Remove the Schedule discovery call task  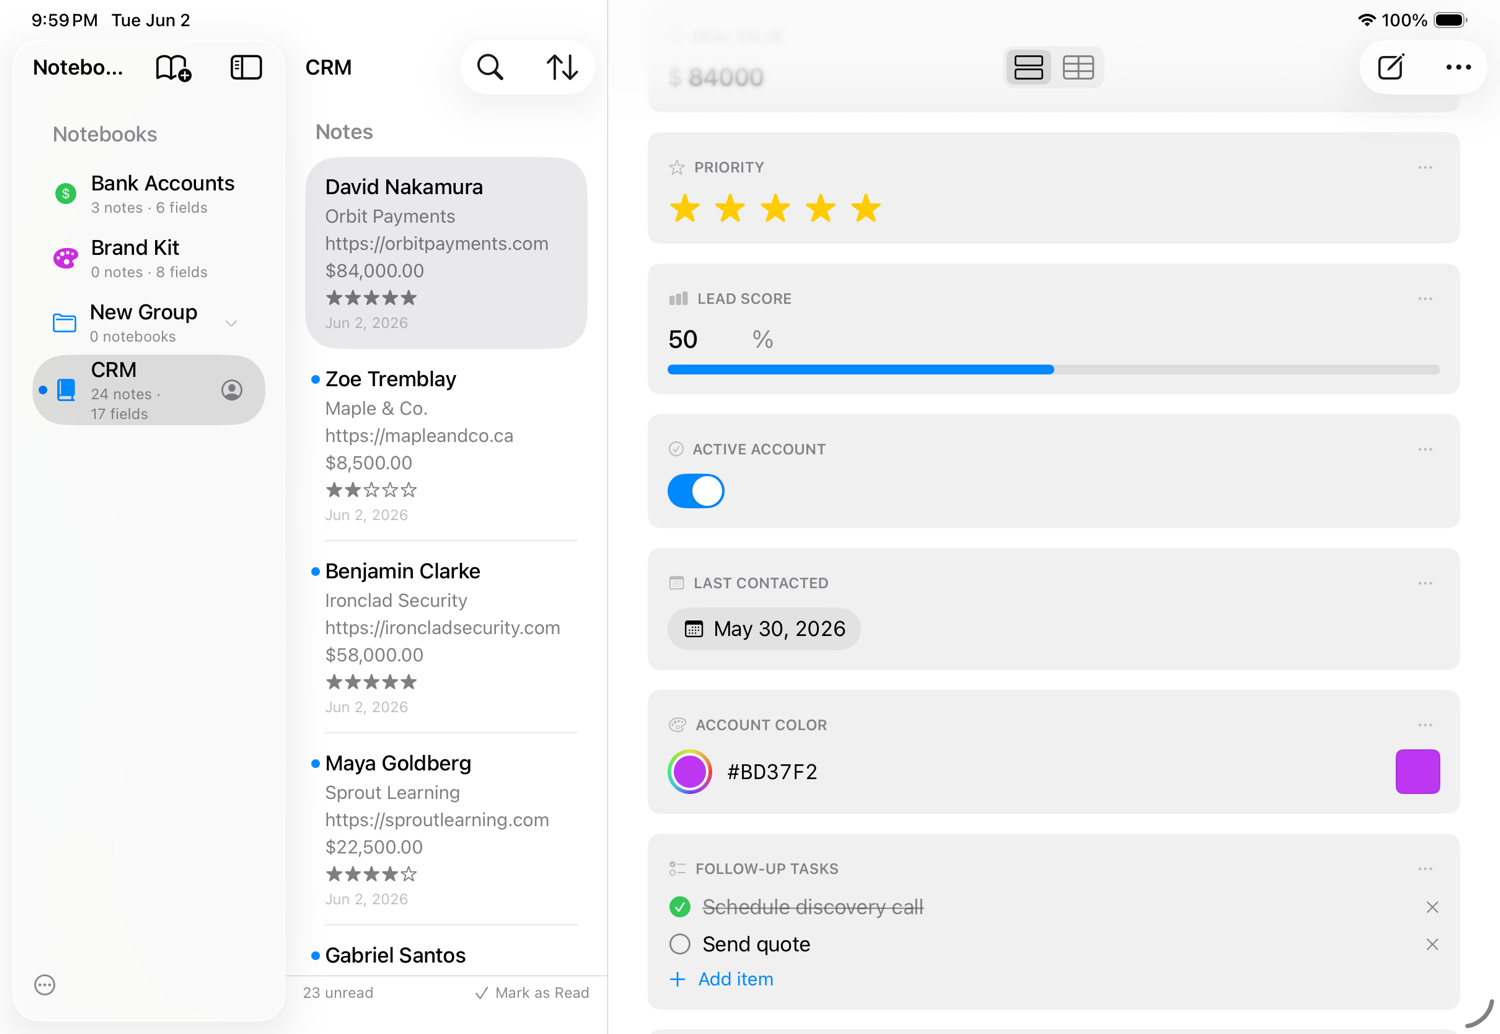pyautogui.click(x=1432, y=907)
